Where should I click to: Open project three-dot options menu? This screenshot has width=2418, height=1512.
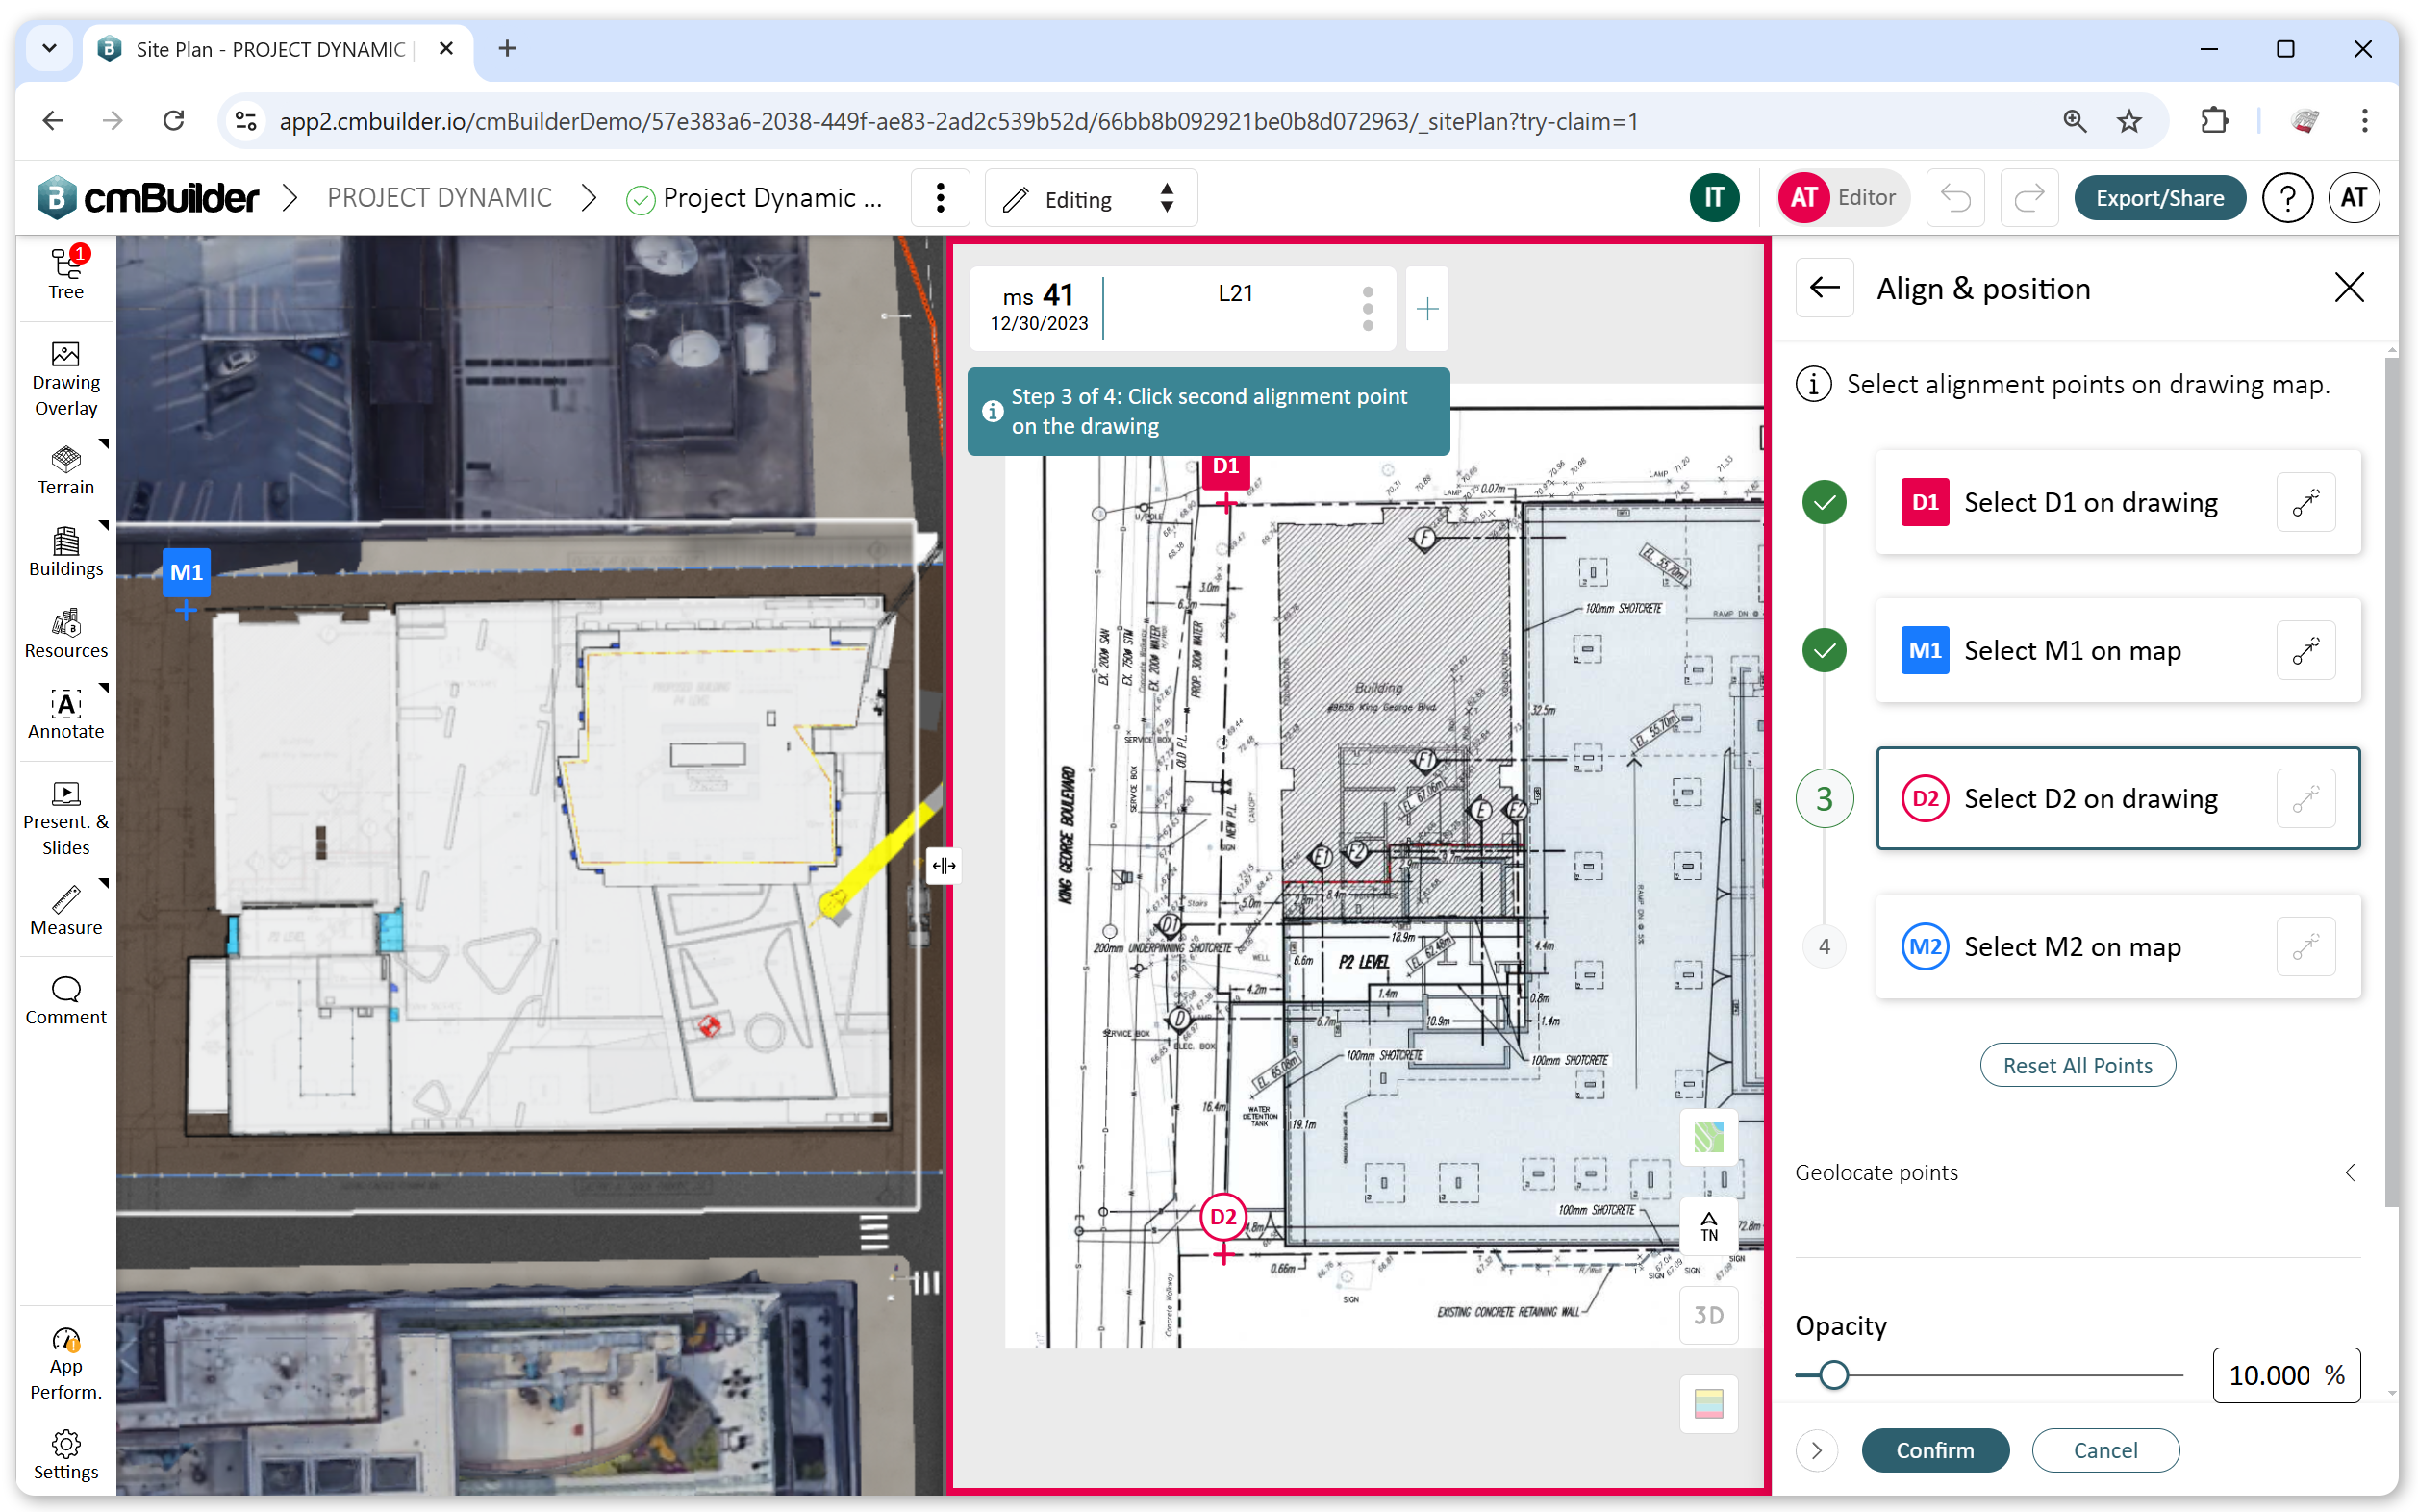[940, 198]
